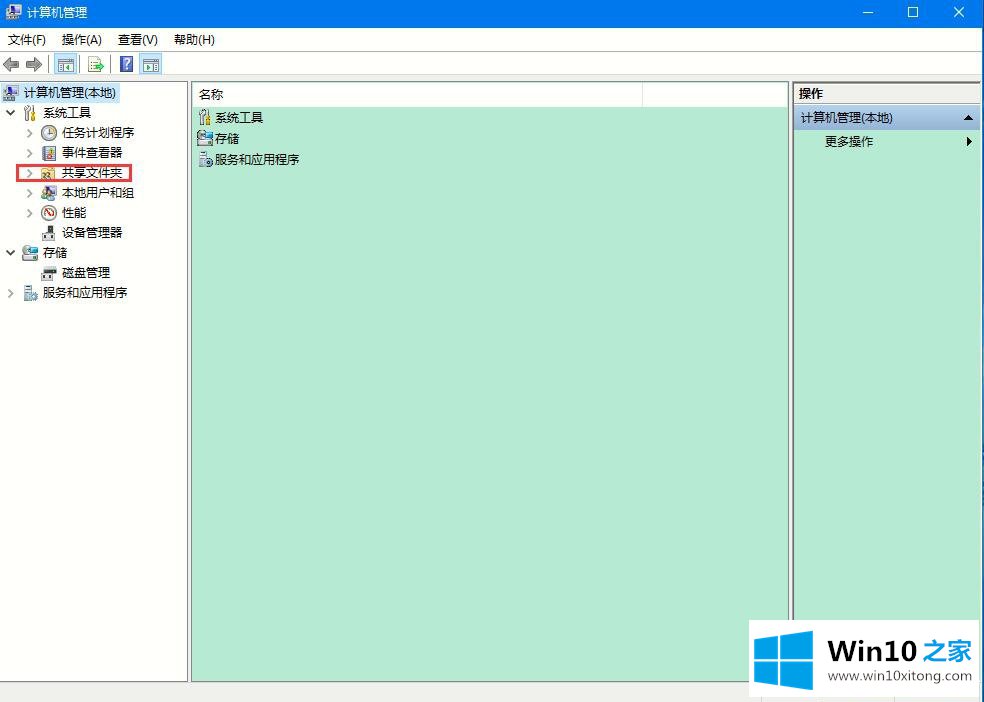Select 设备管理器 in the tree
Viewport: 984px width, 702px height.
coord(92,233)
